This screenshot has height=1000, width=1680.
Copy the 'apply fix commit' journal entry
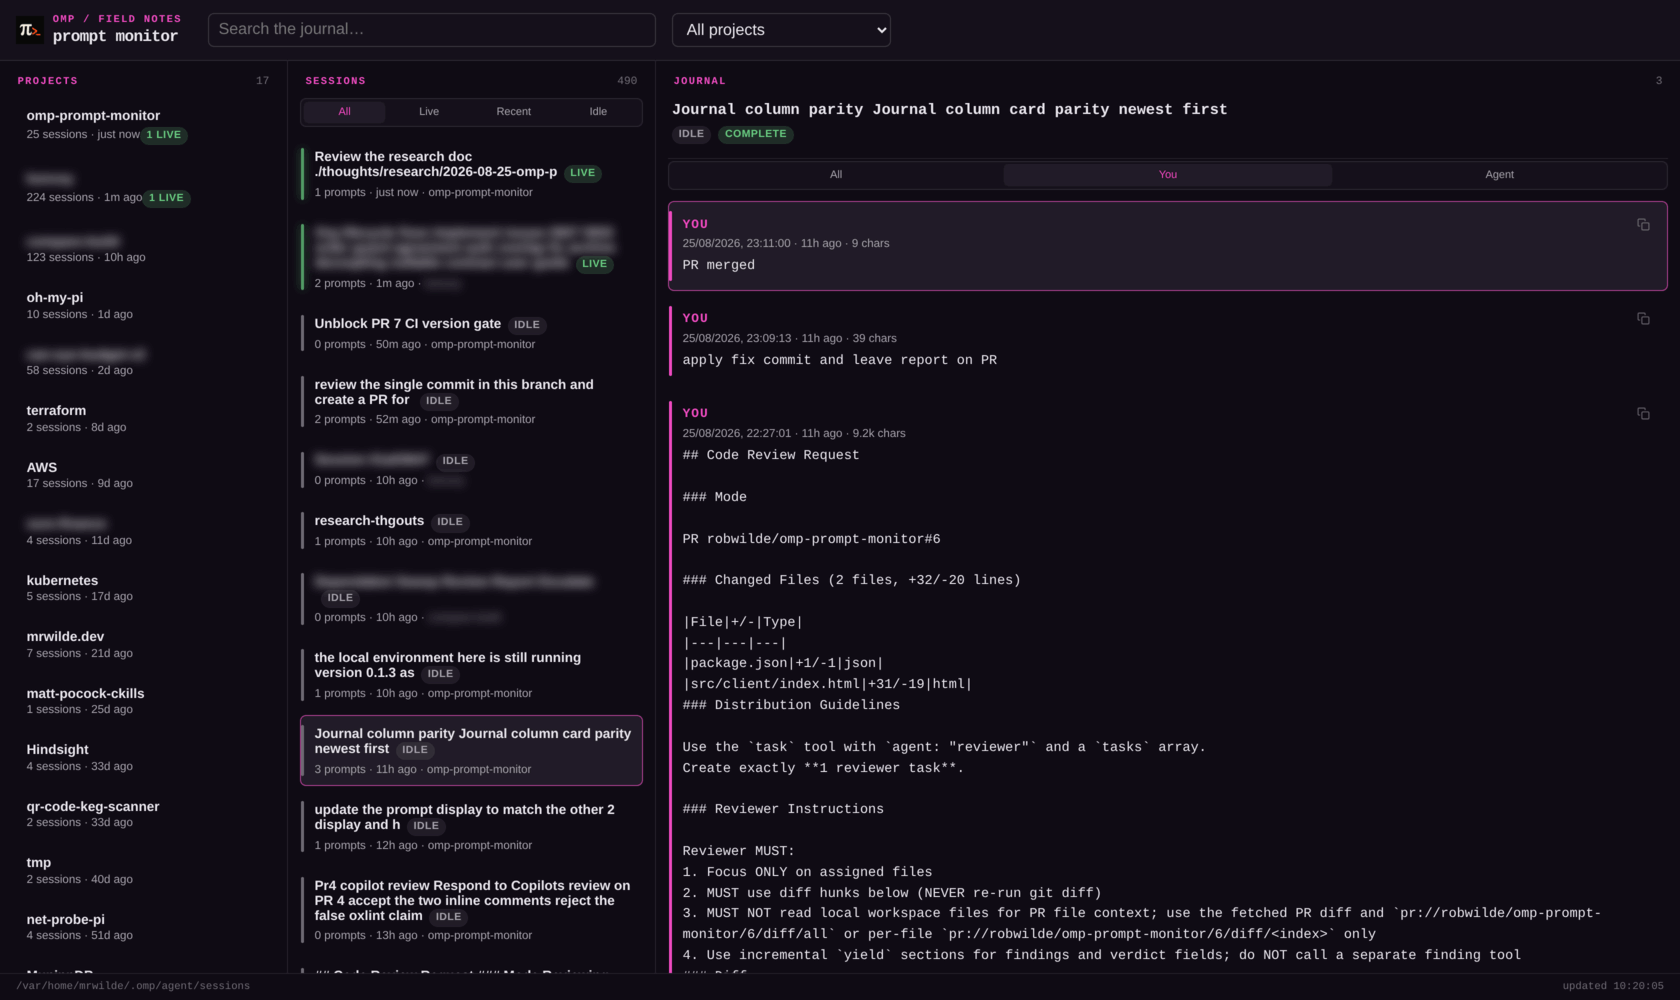point(1643,319)
